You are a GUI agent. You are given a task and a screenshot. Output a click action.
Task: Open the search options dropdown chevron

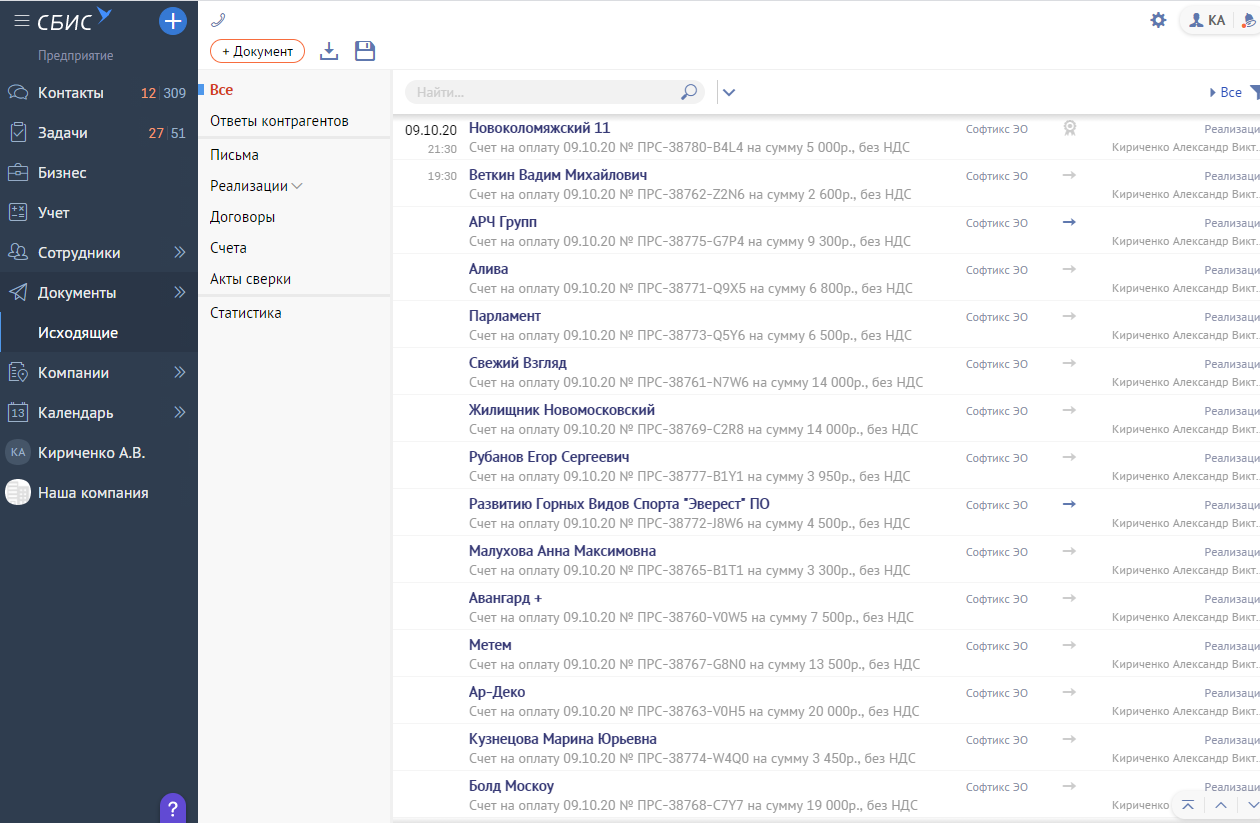point(729,93)
